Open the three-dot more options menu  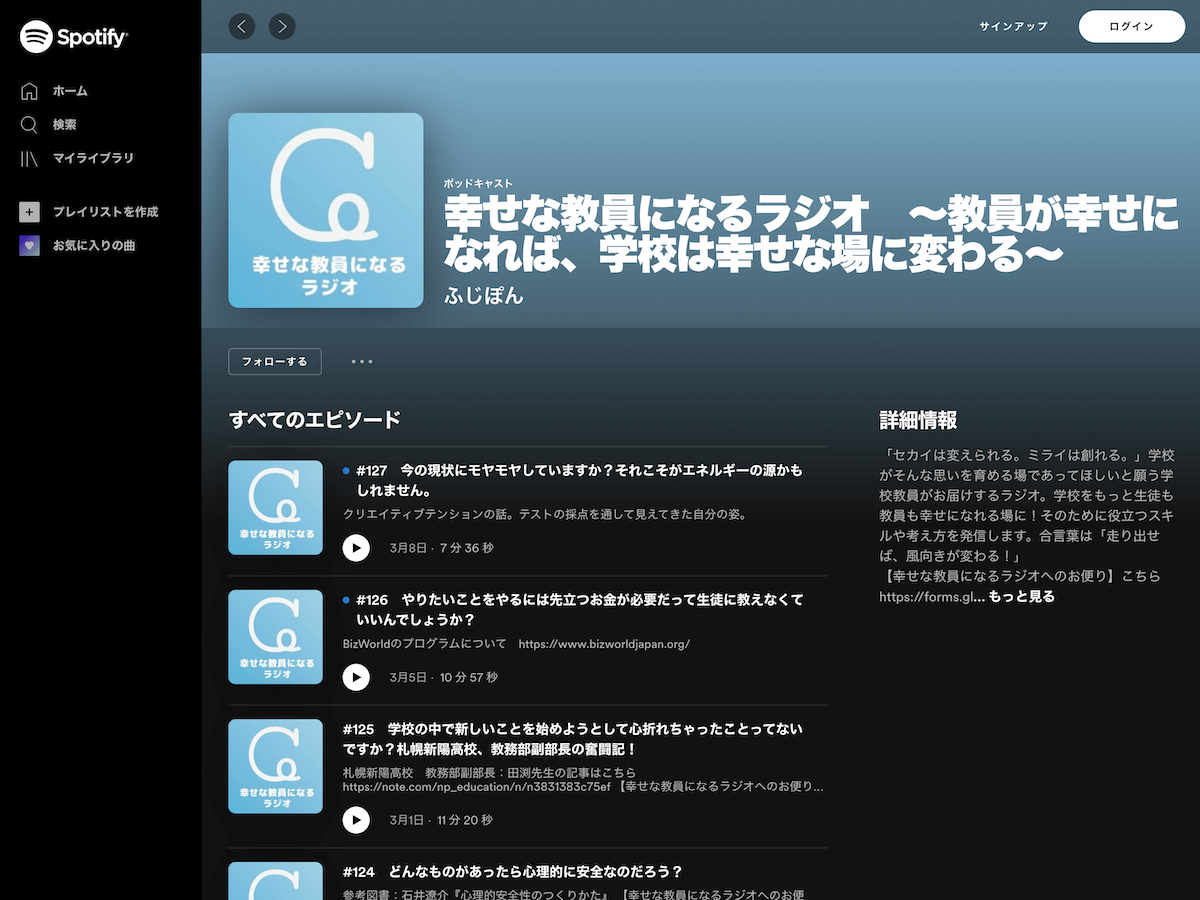362,361
